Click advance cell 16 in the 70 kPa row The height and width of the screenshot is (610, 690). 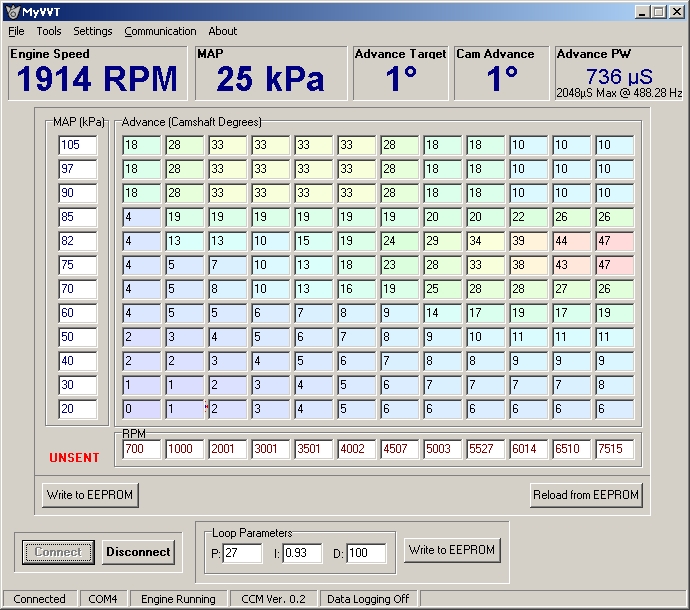[357, 289]
